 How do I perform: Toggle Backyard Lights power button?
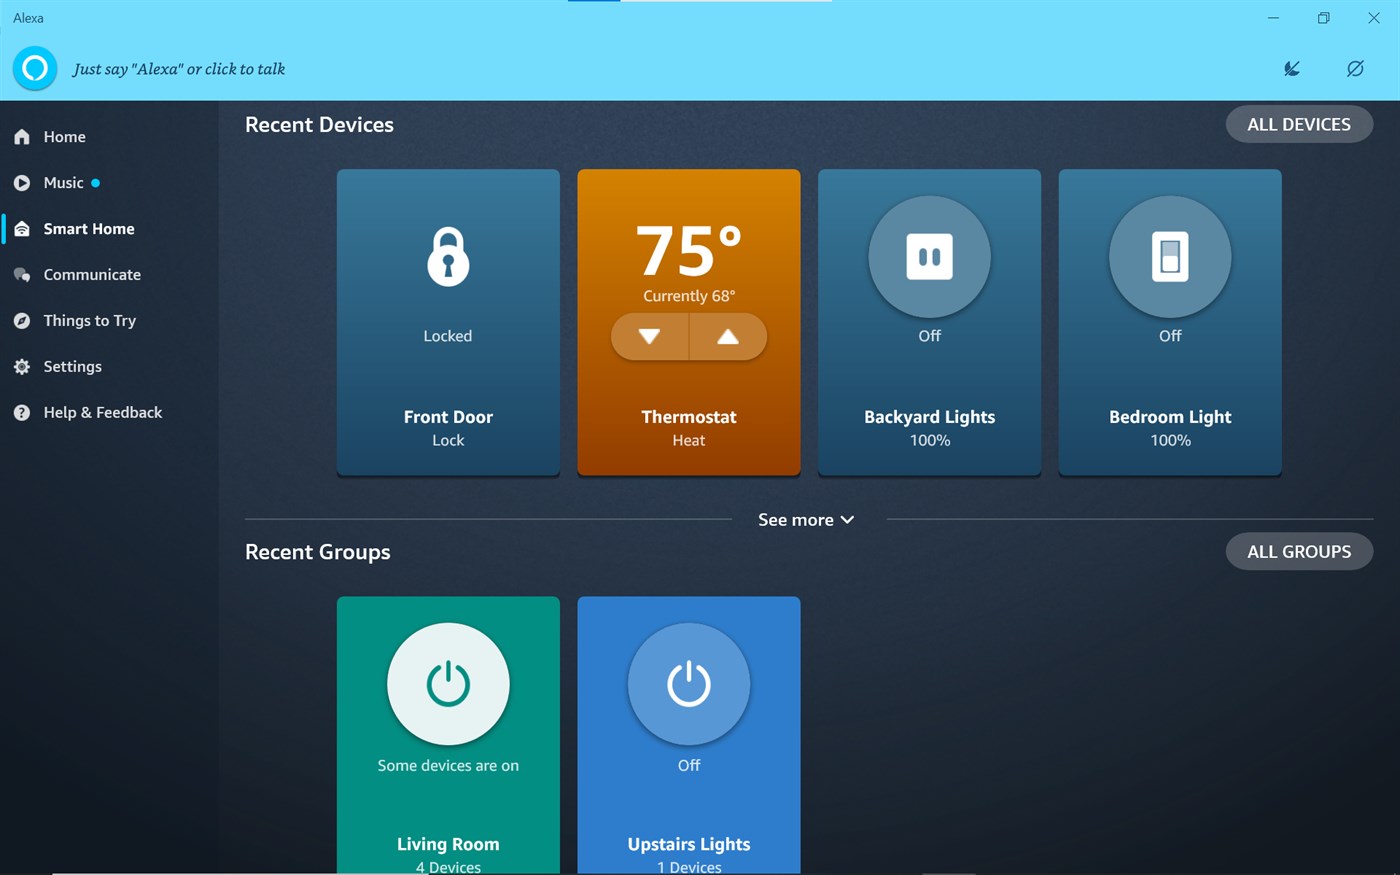[x=928, y=256]
